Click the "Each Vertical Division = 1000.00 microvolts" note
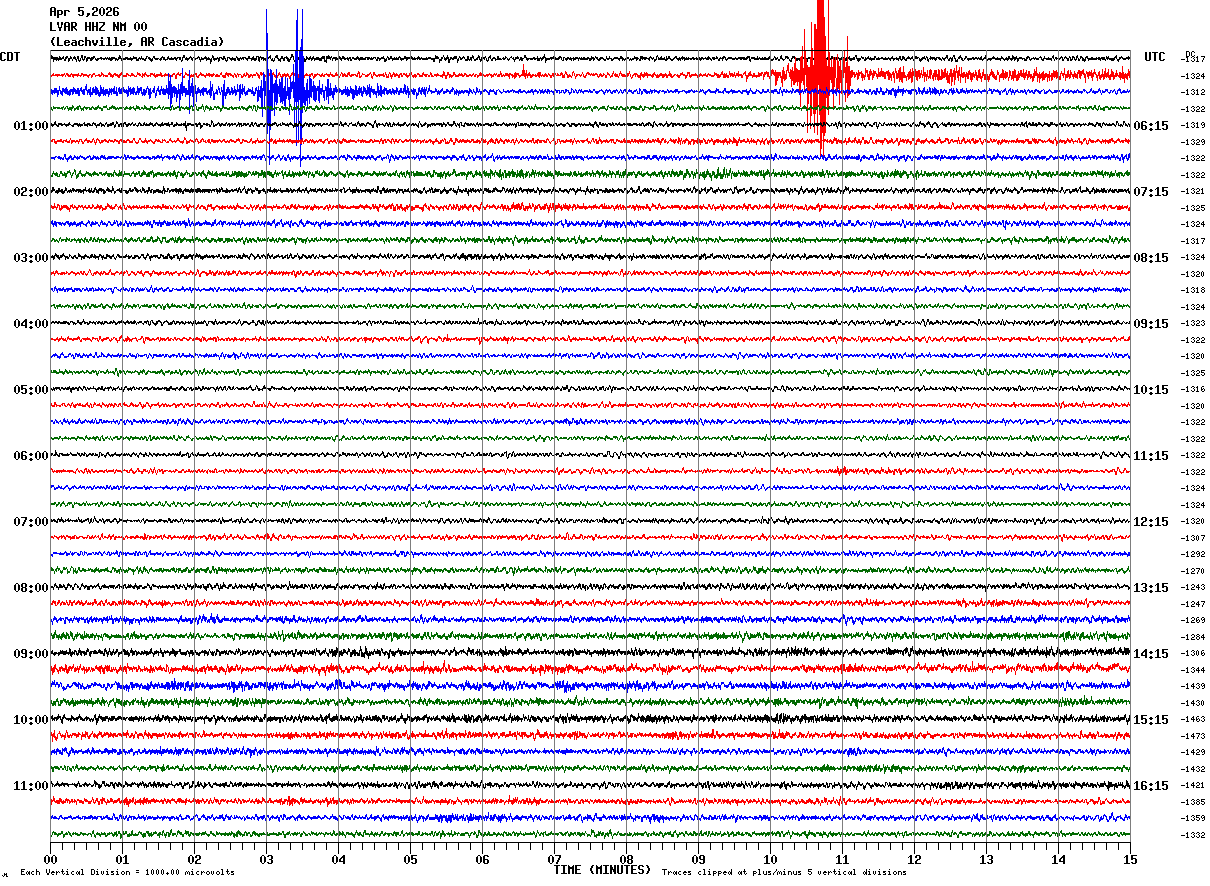 point(127,873)
